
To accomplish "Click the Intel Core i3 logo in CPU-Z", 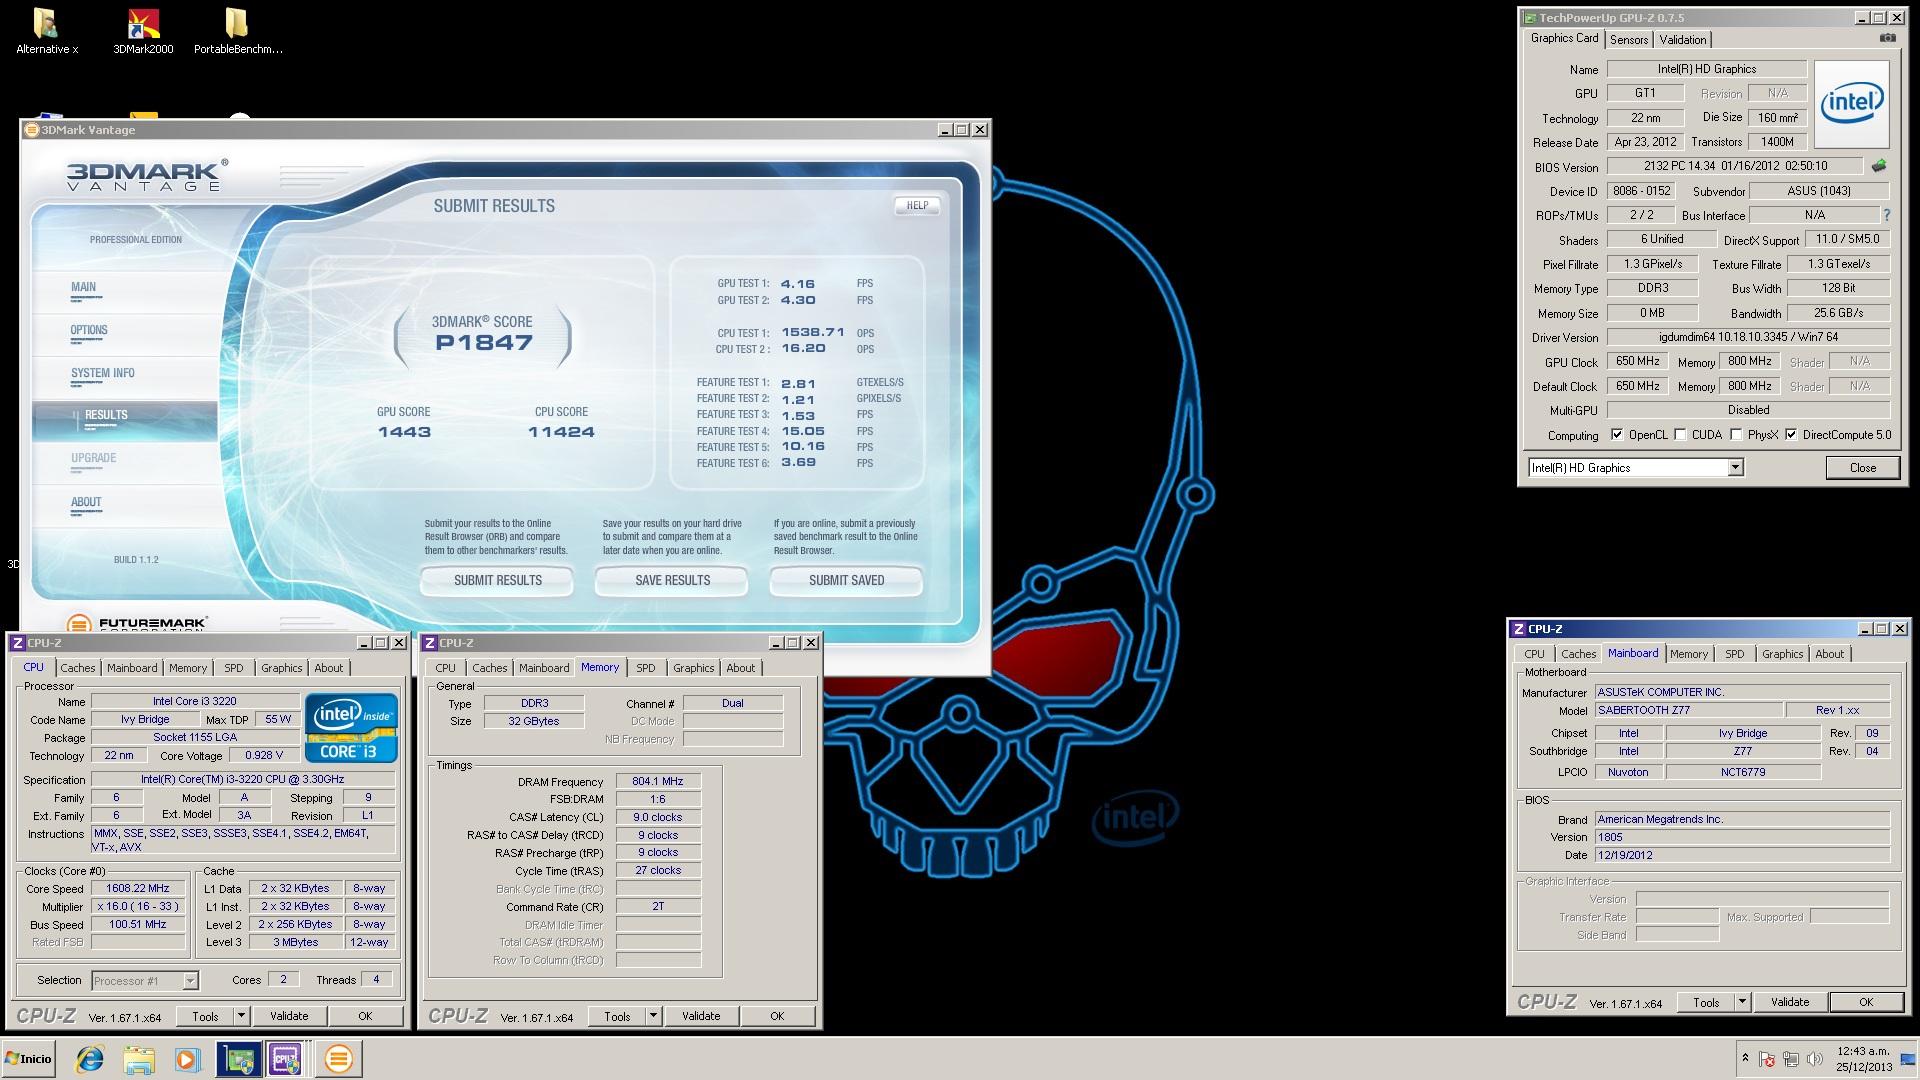I will point(351,727).
